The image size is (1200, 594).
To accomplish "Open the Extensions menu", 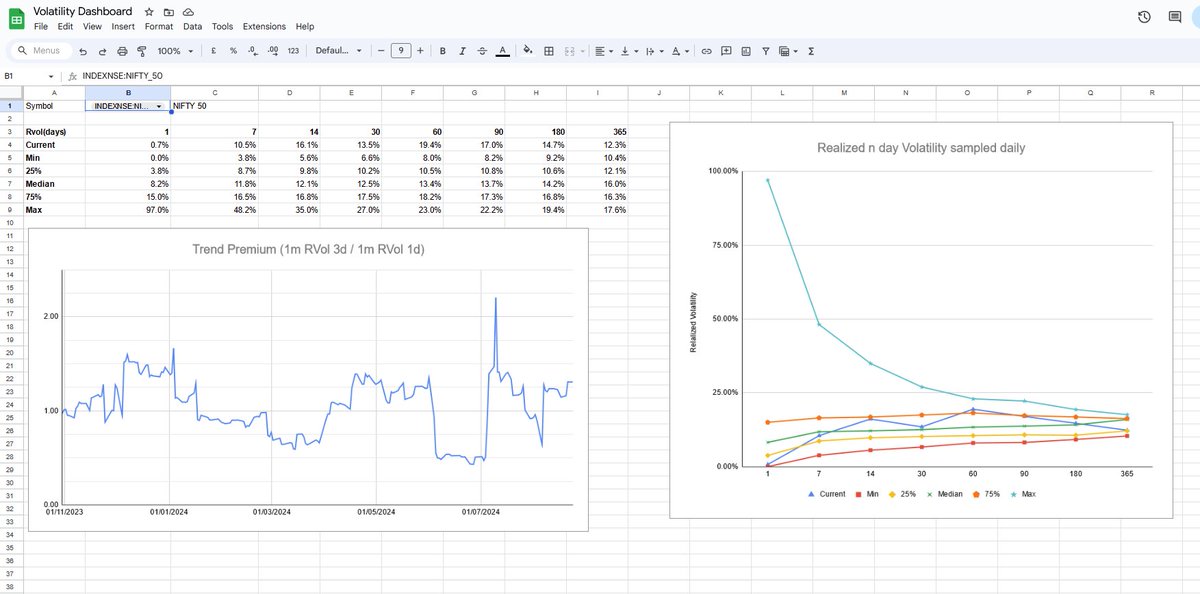I will (x=264, y=27).
